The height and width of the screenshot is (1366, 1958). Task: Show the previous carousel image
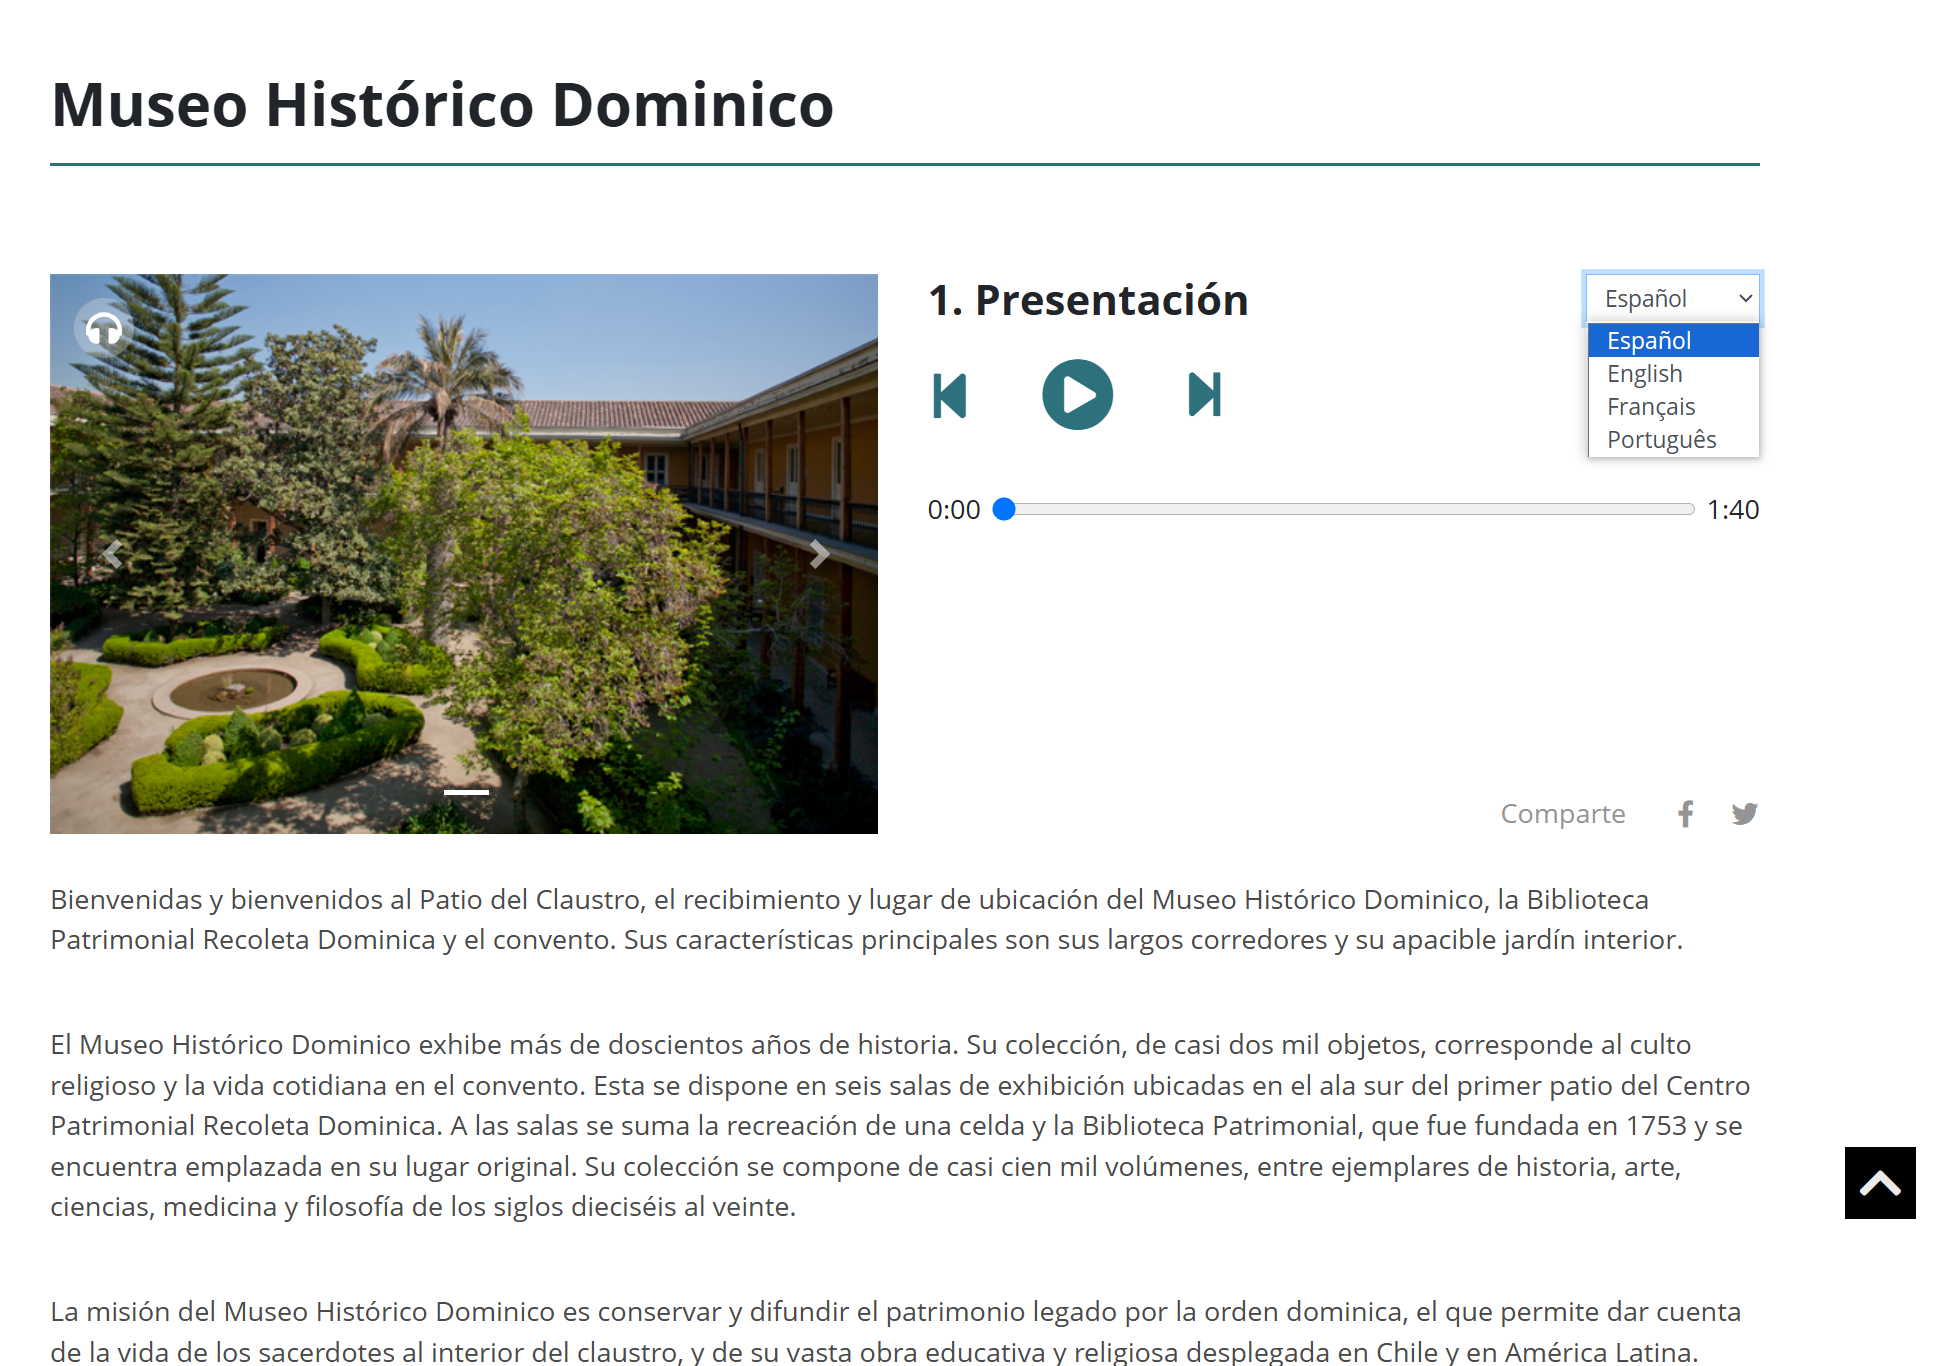click(x=112, y=554)
